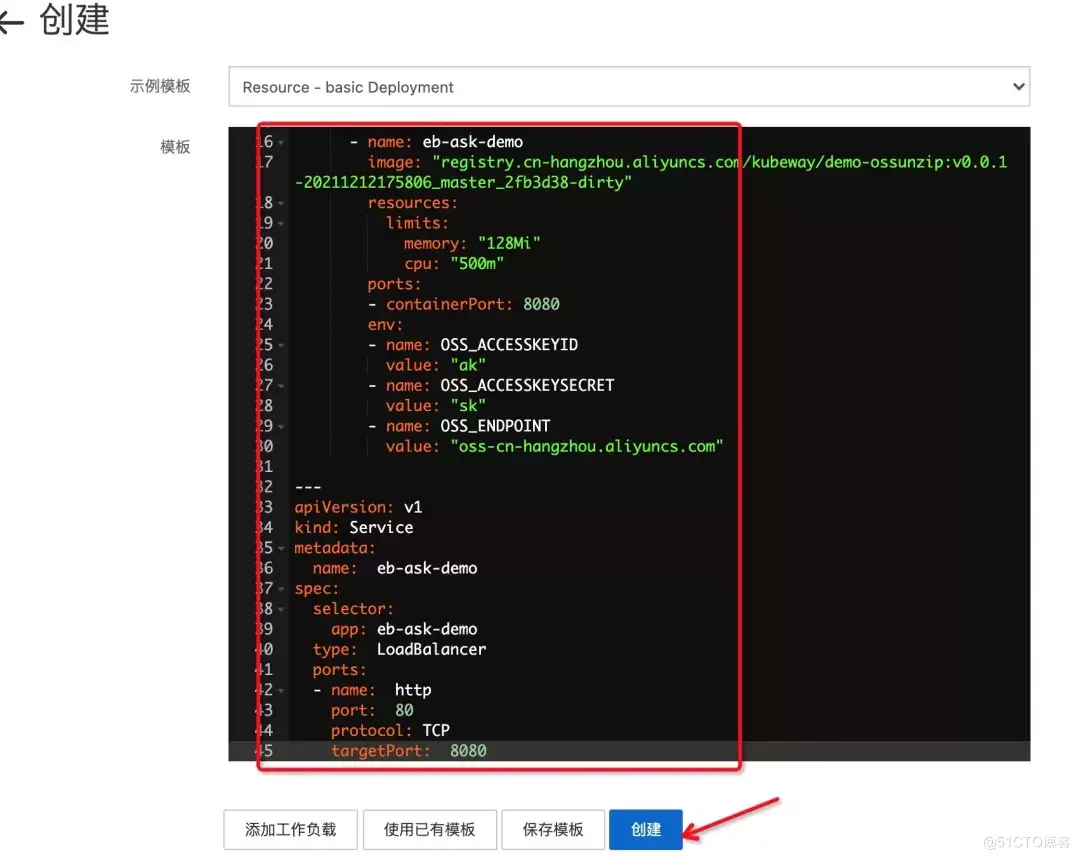
Task: Click the 使用已有模板 button
Action: 429,829
